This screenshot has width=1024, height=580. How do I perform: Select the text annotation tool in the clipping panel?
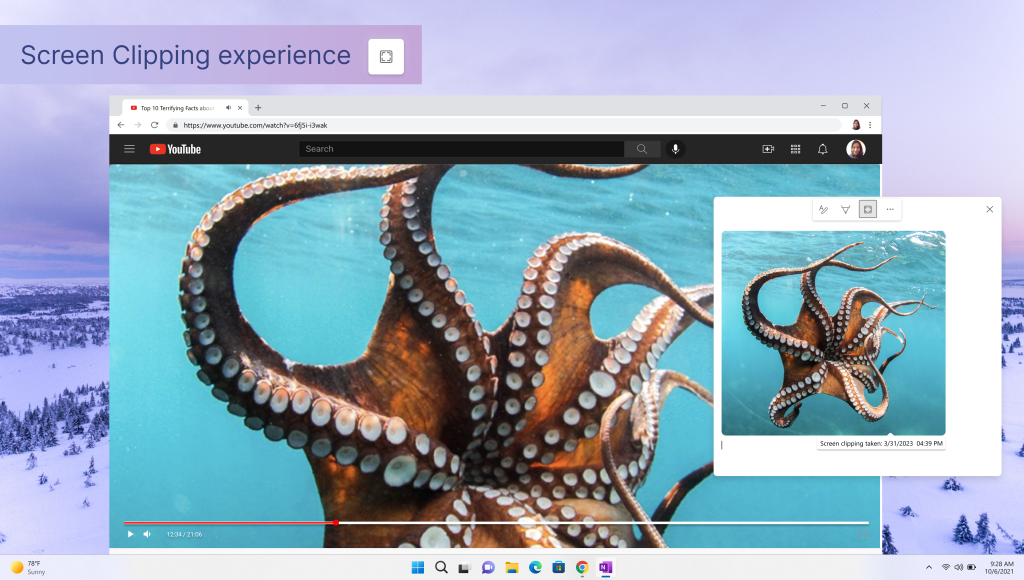pos(823,209)
